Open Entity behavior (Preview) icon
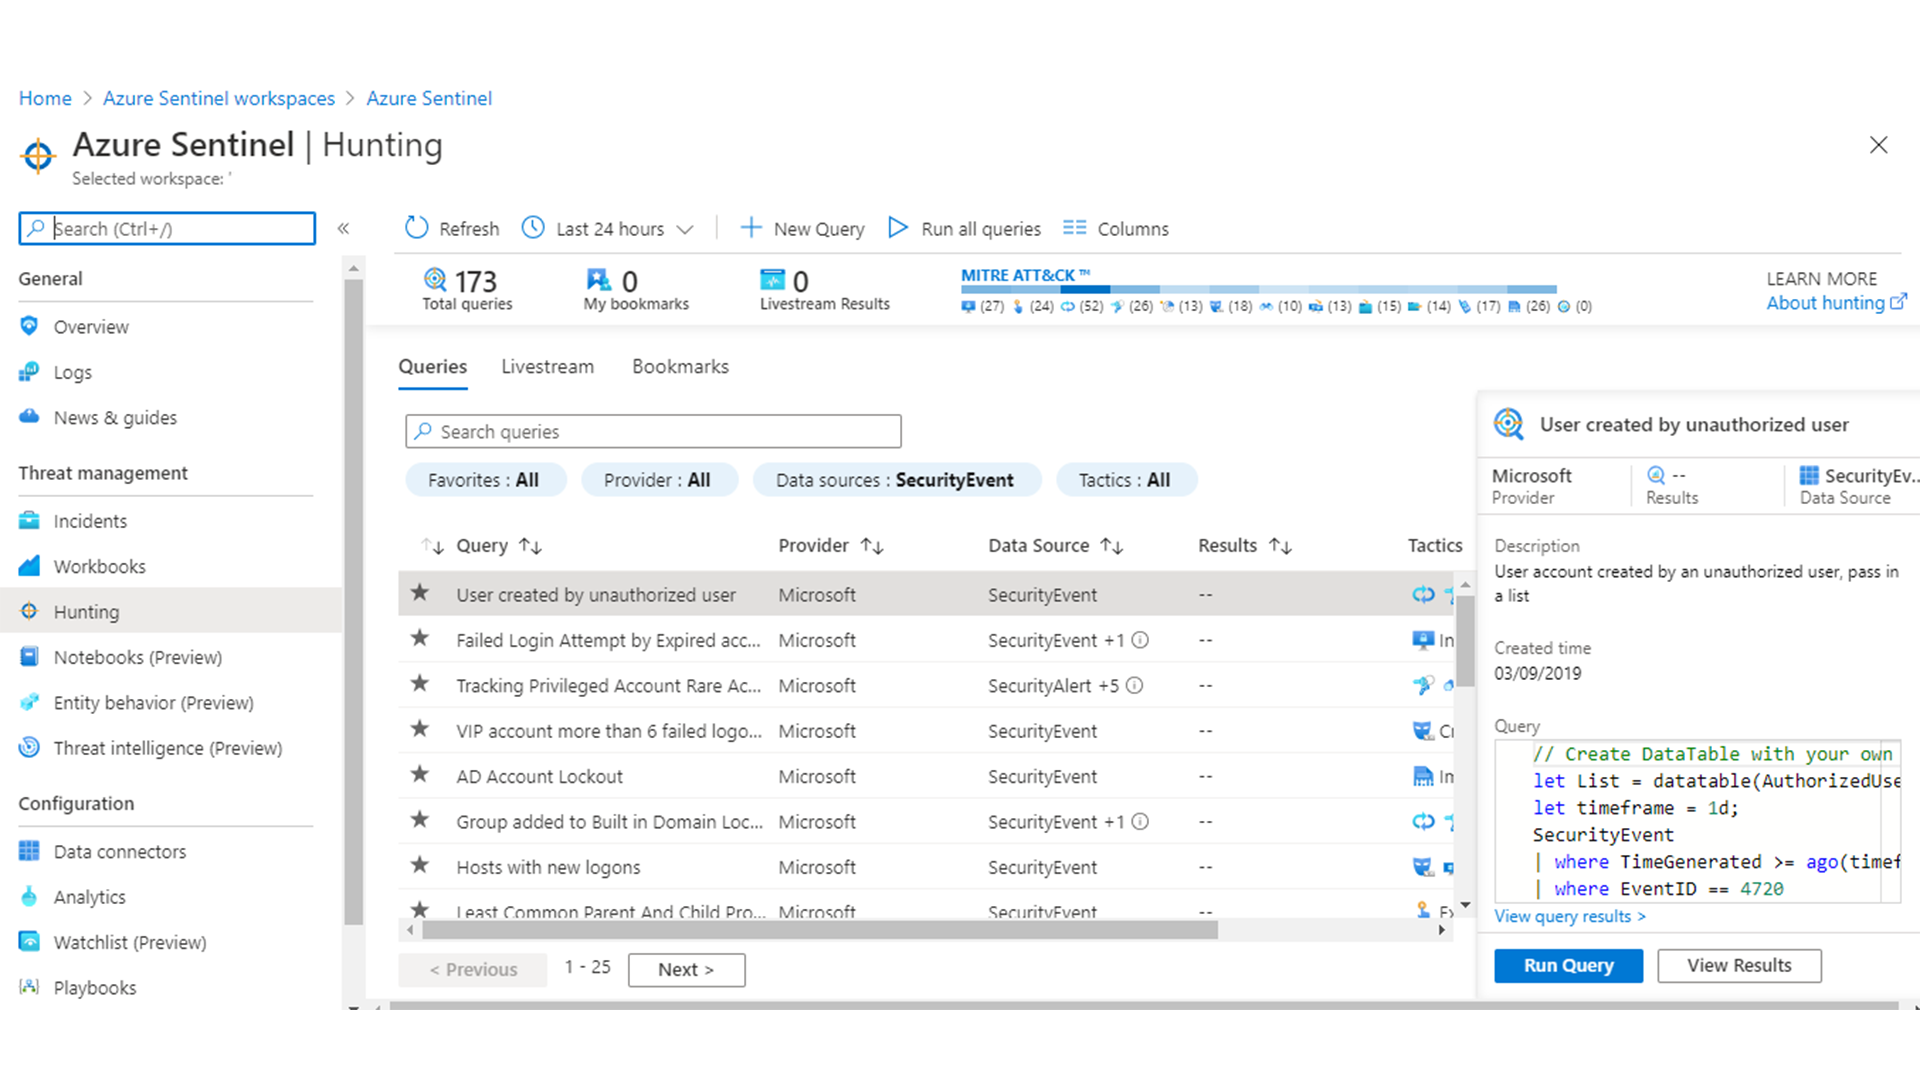1920x1080 pixels. tap(29, 702)
